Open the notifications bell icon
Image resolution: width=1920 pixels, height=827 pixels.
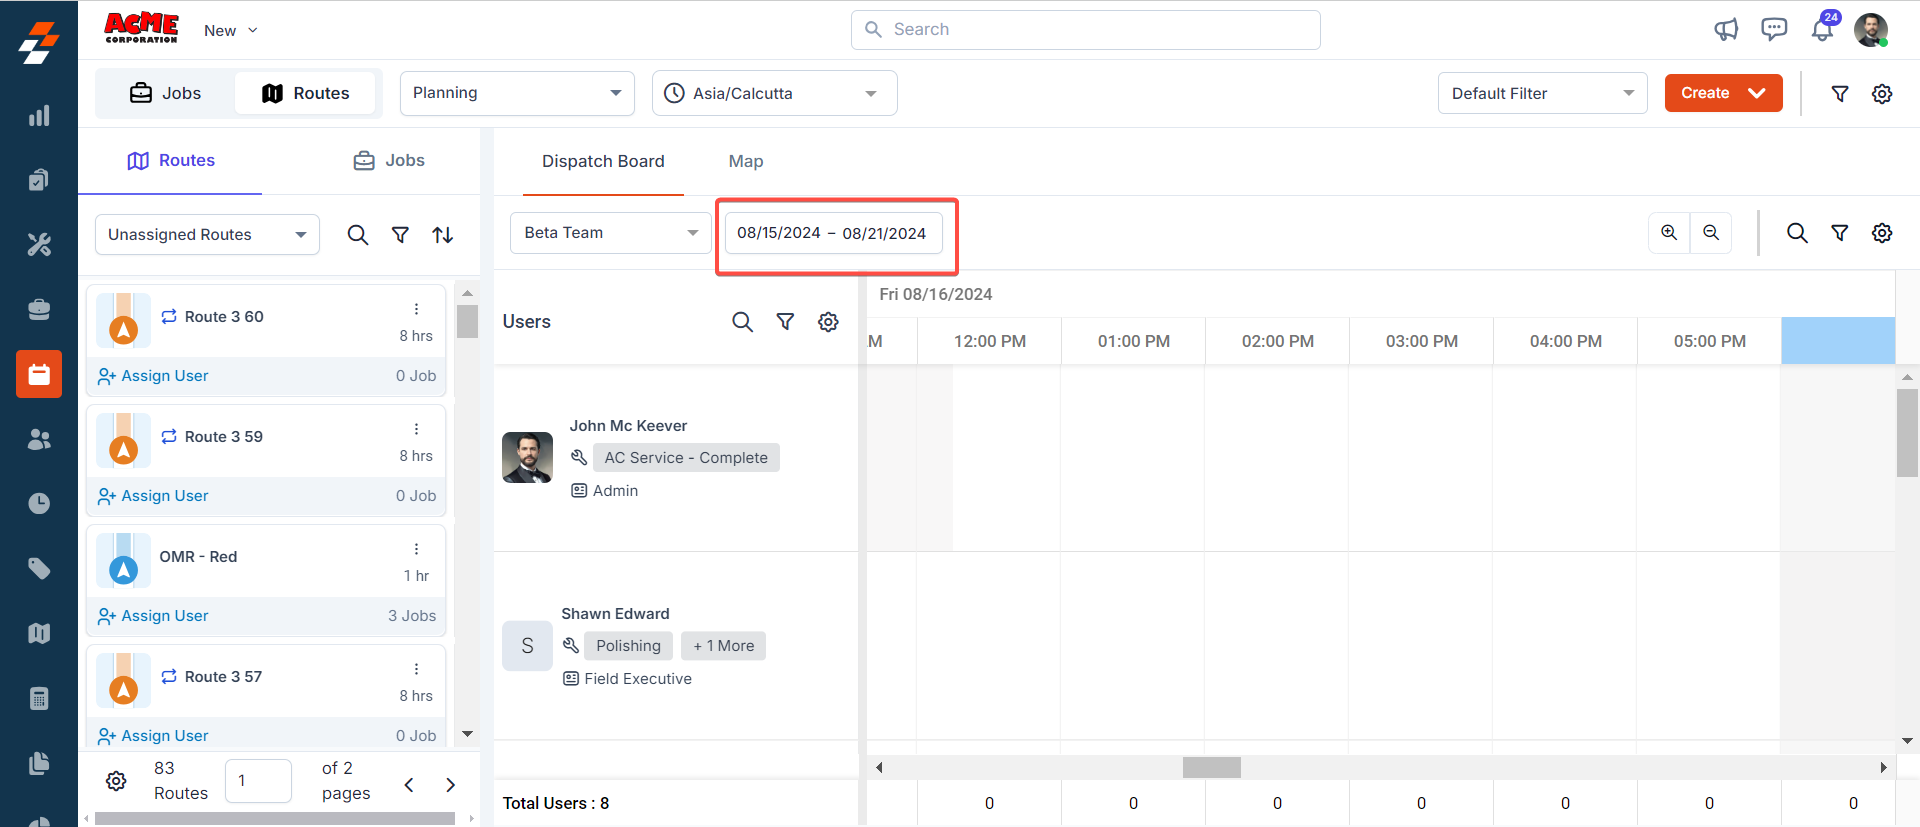click(1822, 30)
